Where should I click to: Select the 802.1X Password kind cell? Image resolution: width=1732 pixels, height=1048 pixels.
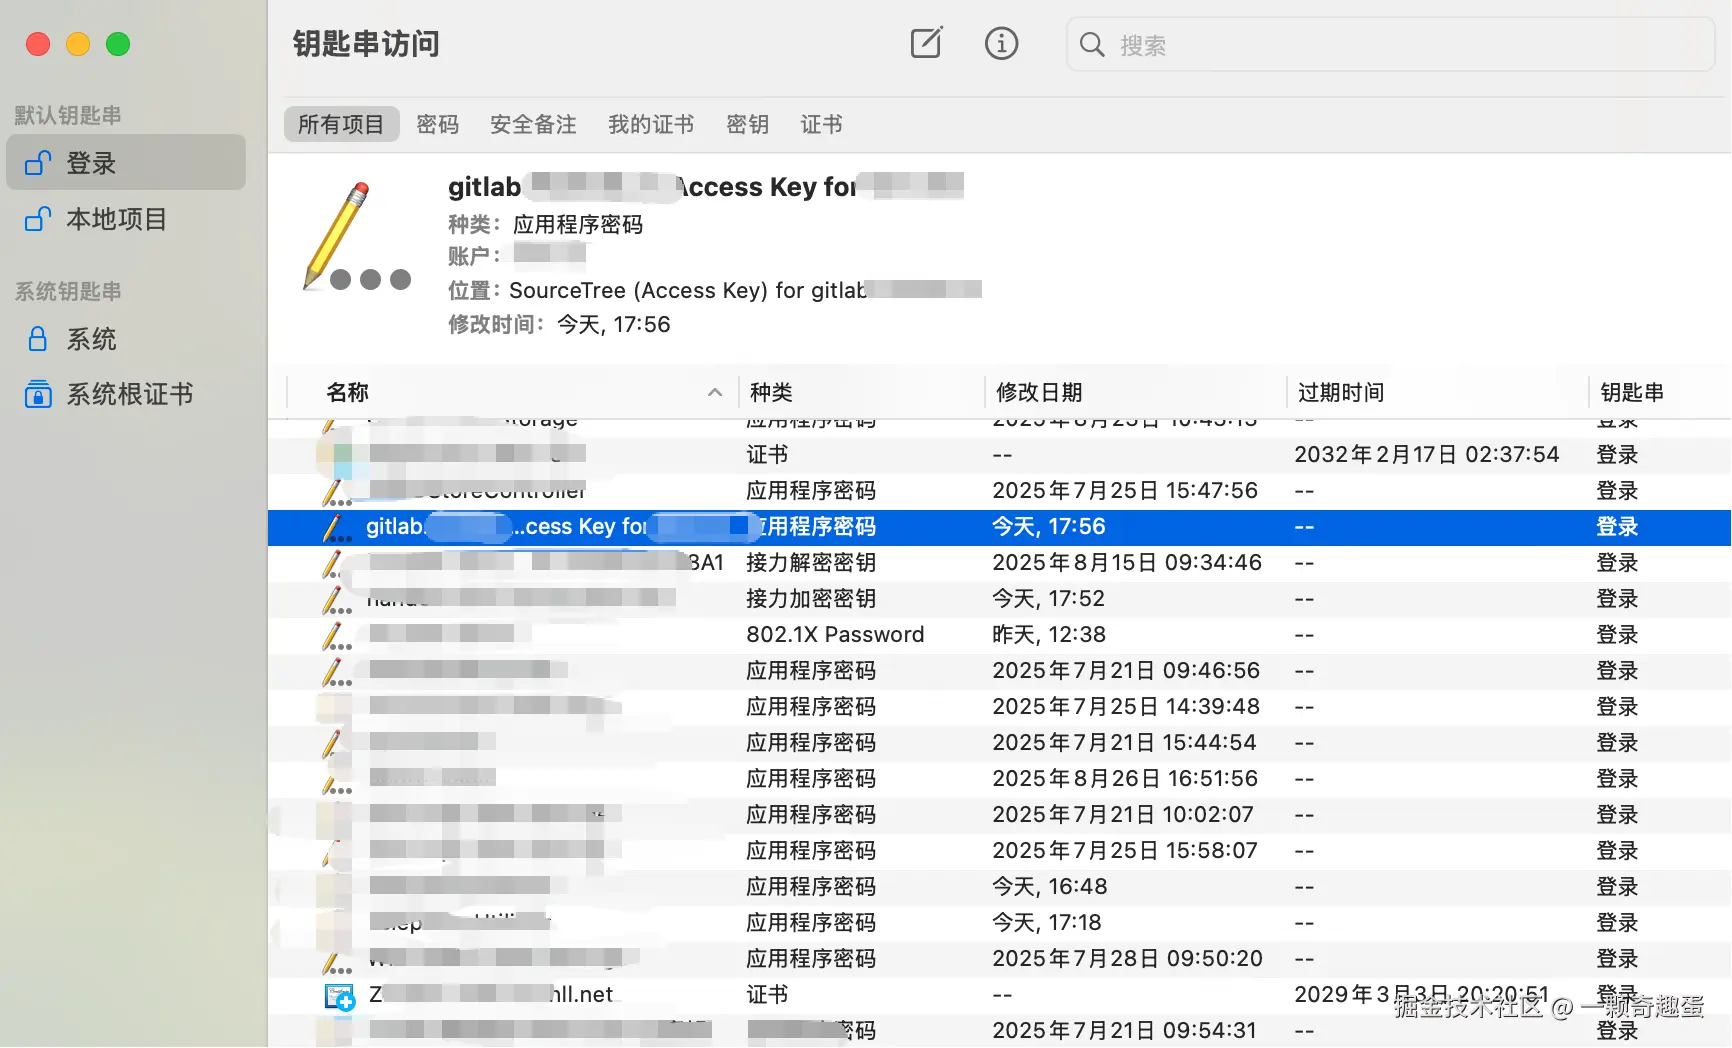click(x=835, y=635)
